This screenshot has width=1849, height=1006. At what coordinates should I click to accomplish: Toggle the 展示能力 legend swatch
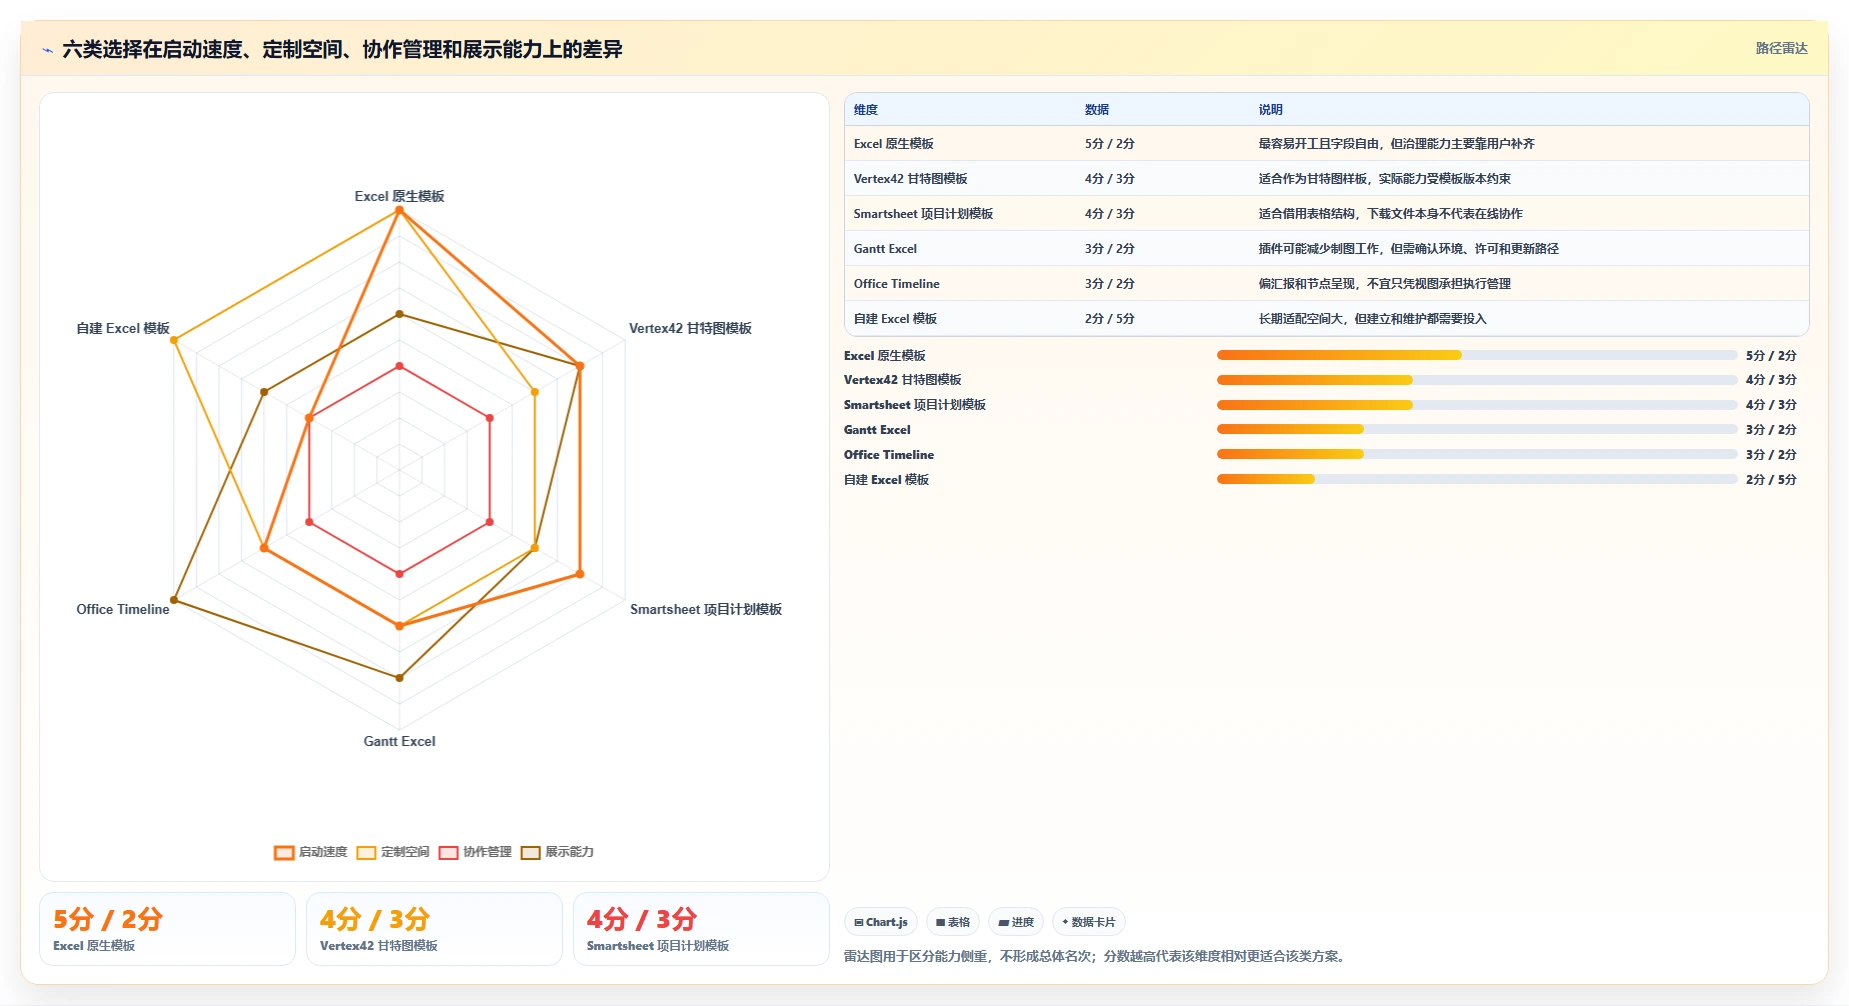[x=530, y=852]
